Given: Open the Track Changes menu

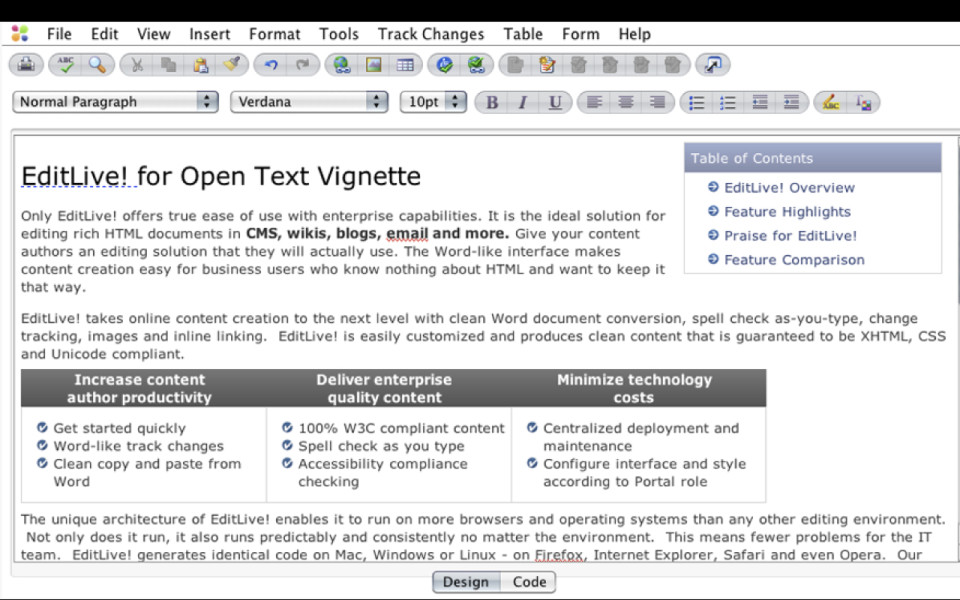Looking at the screenshot, I should pos(430,34).
